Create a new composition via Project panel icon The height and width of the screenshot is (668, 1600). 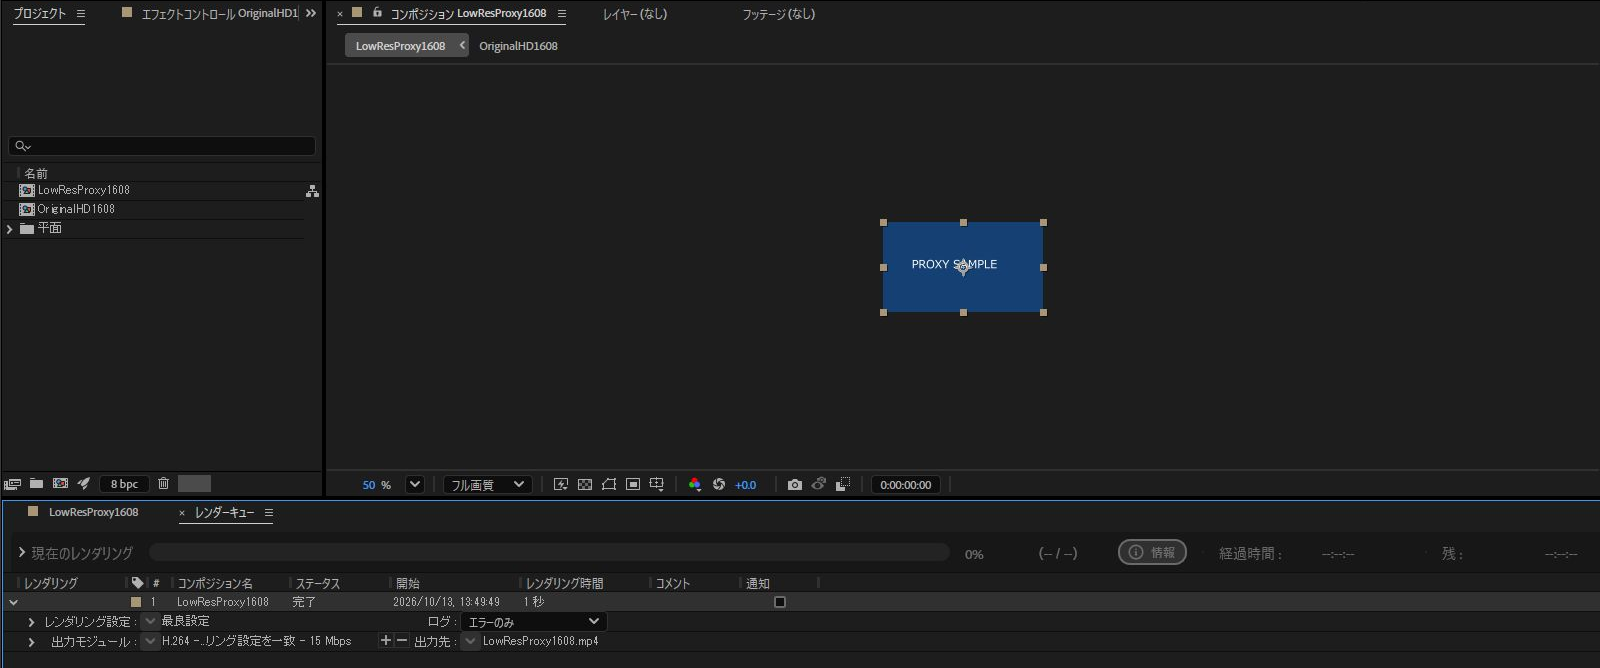(x=60, y=484)
